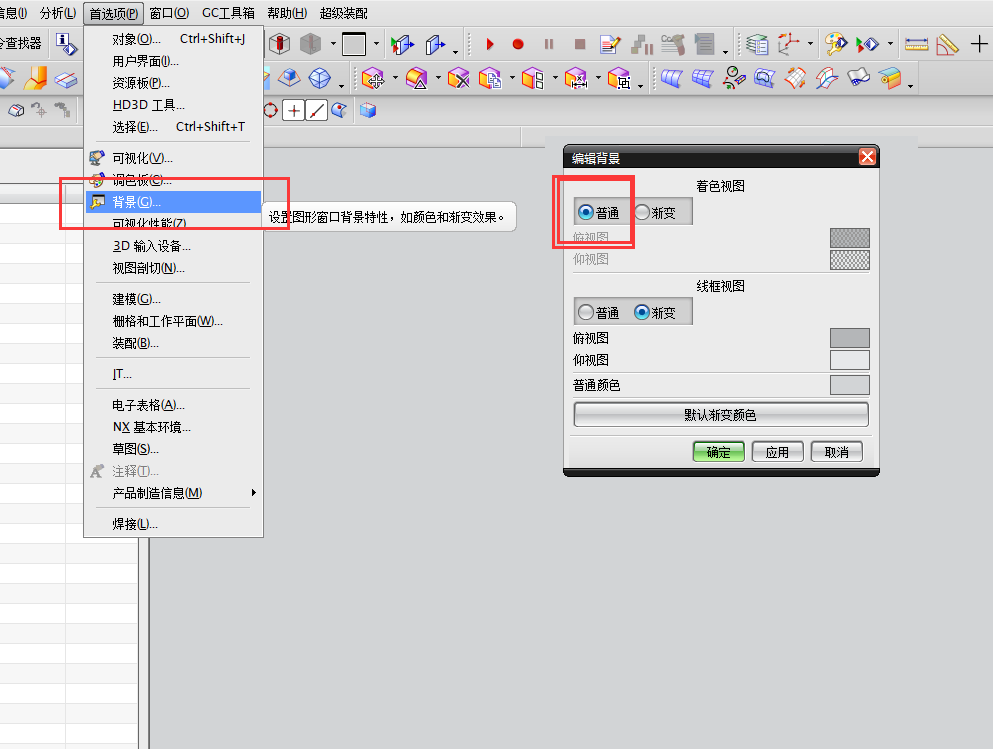The height and width of the screenshot is (749, 993).
Task: Close the 编辑背景 dialog
Action: point(867,157)
